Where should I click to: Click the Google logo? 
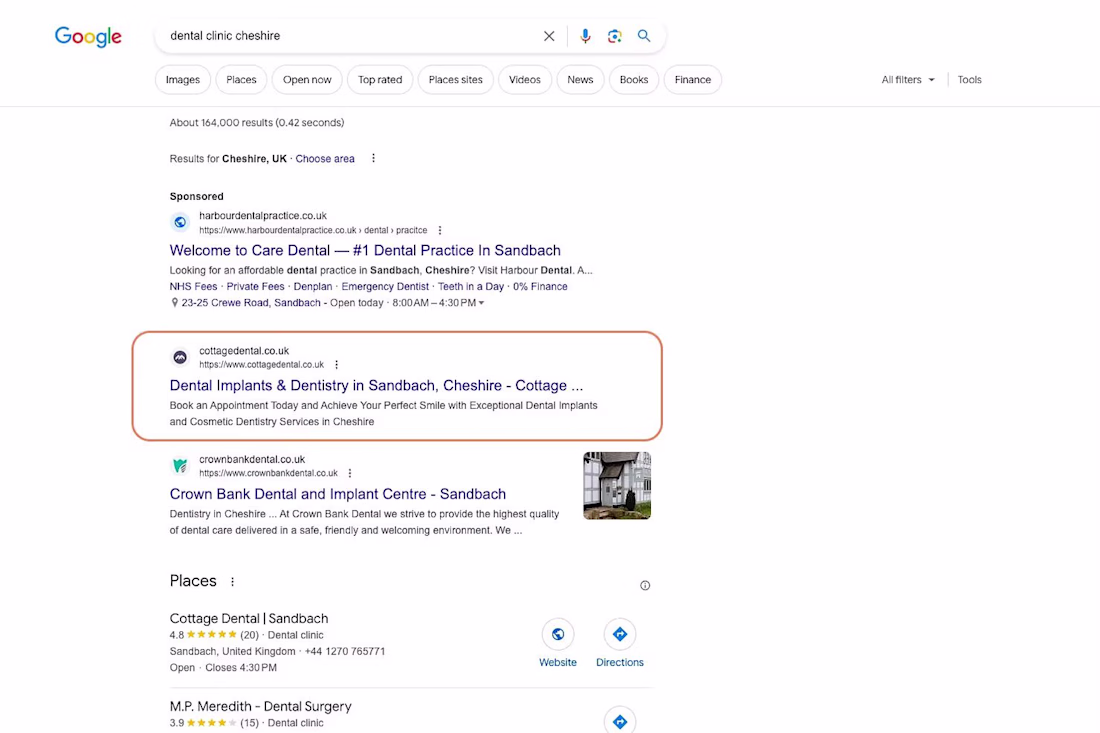[88, 37]
